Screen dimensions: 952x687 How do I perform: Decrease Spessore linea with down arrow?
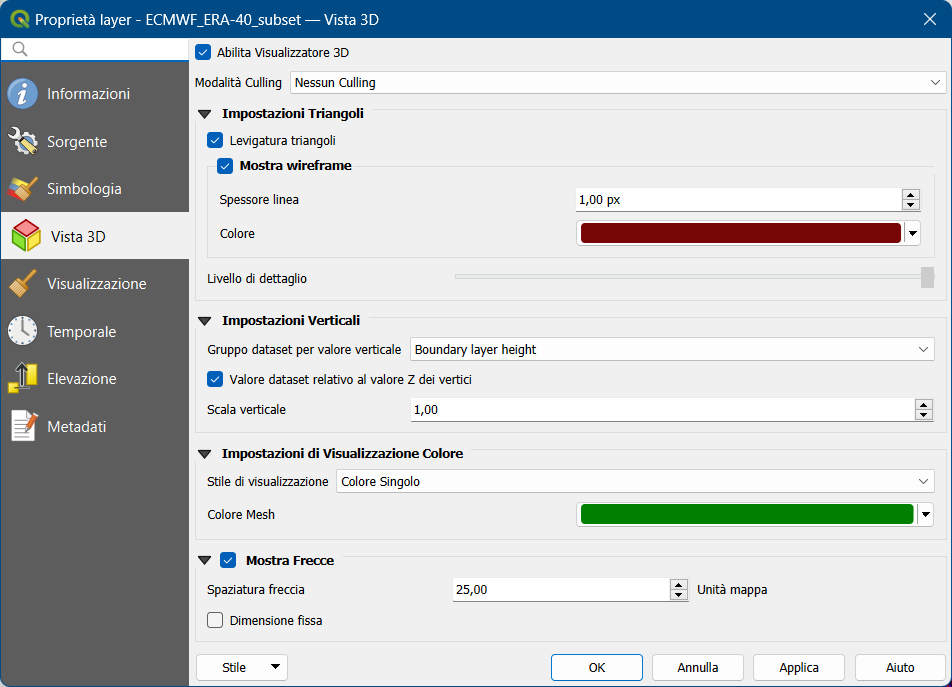911,205
